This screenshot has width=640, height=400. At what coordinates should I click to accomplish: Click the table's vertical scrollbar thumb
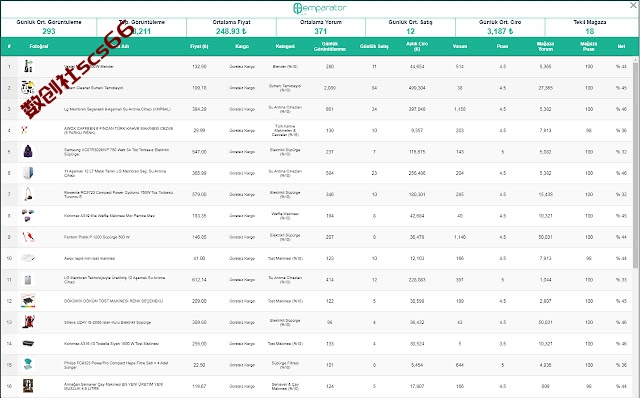[636, 165]
